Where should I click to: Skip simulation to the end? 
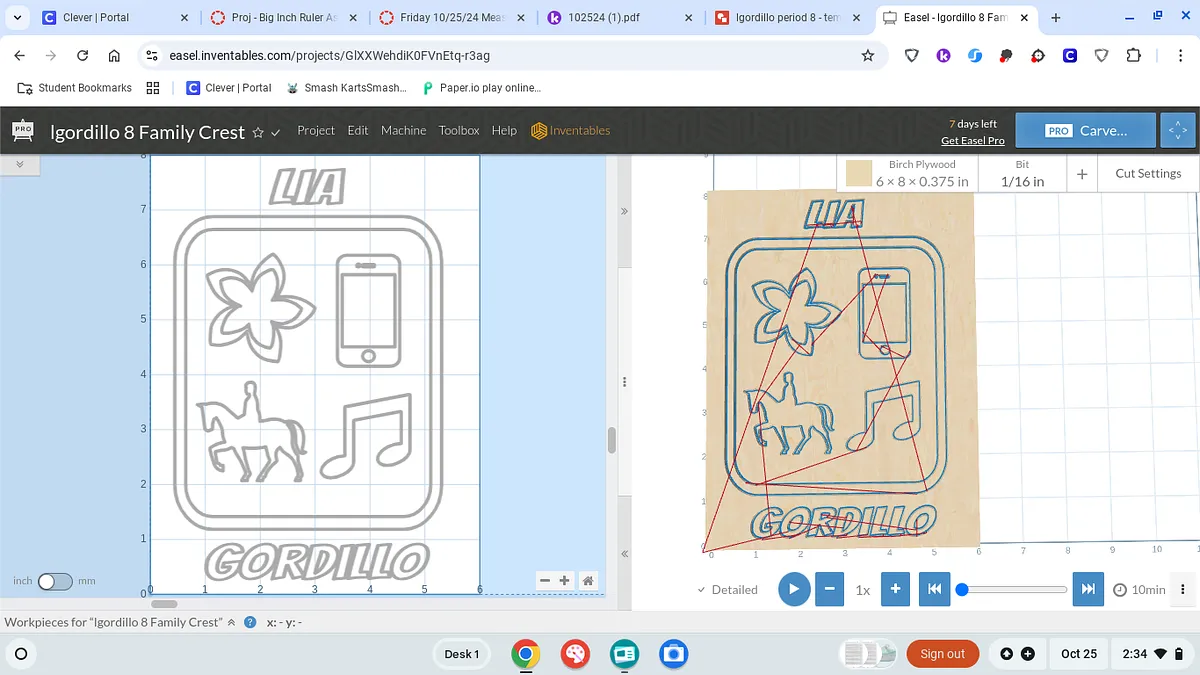click(1088, 589)
